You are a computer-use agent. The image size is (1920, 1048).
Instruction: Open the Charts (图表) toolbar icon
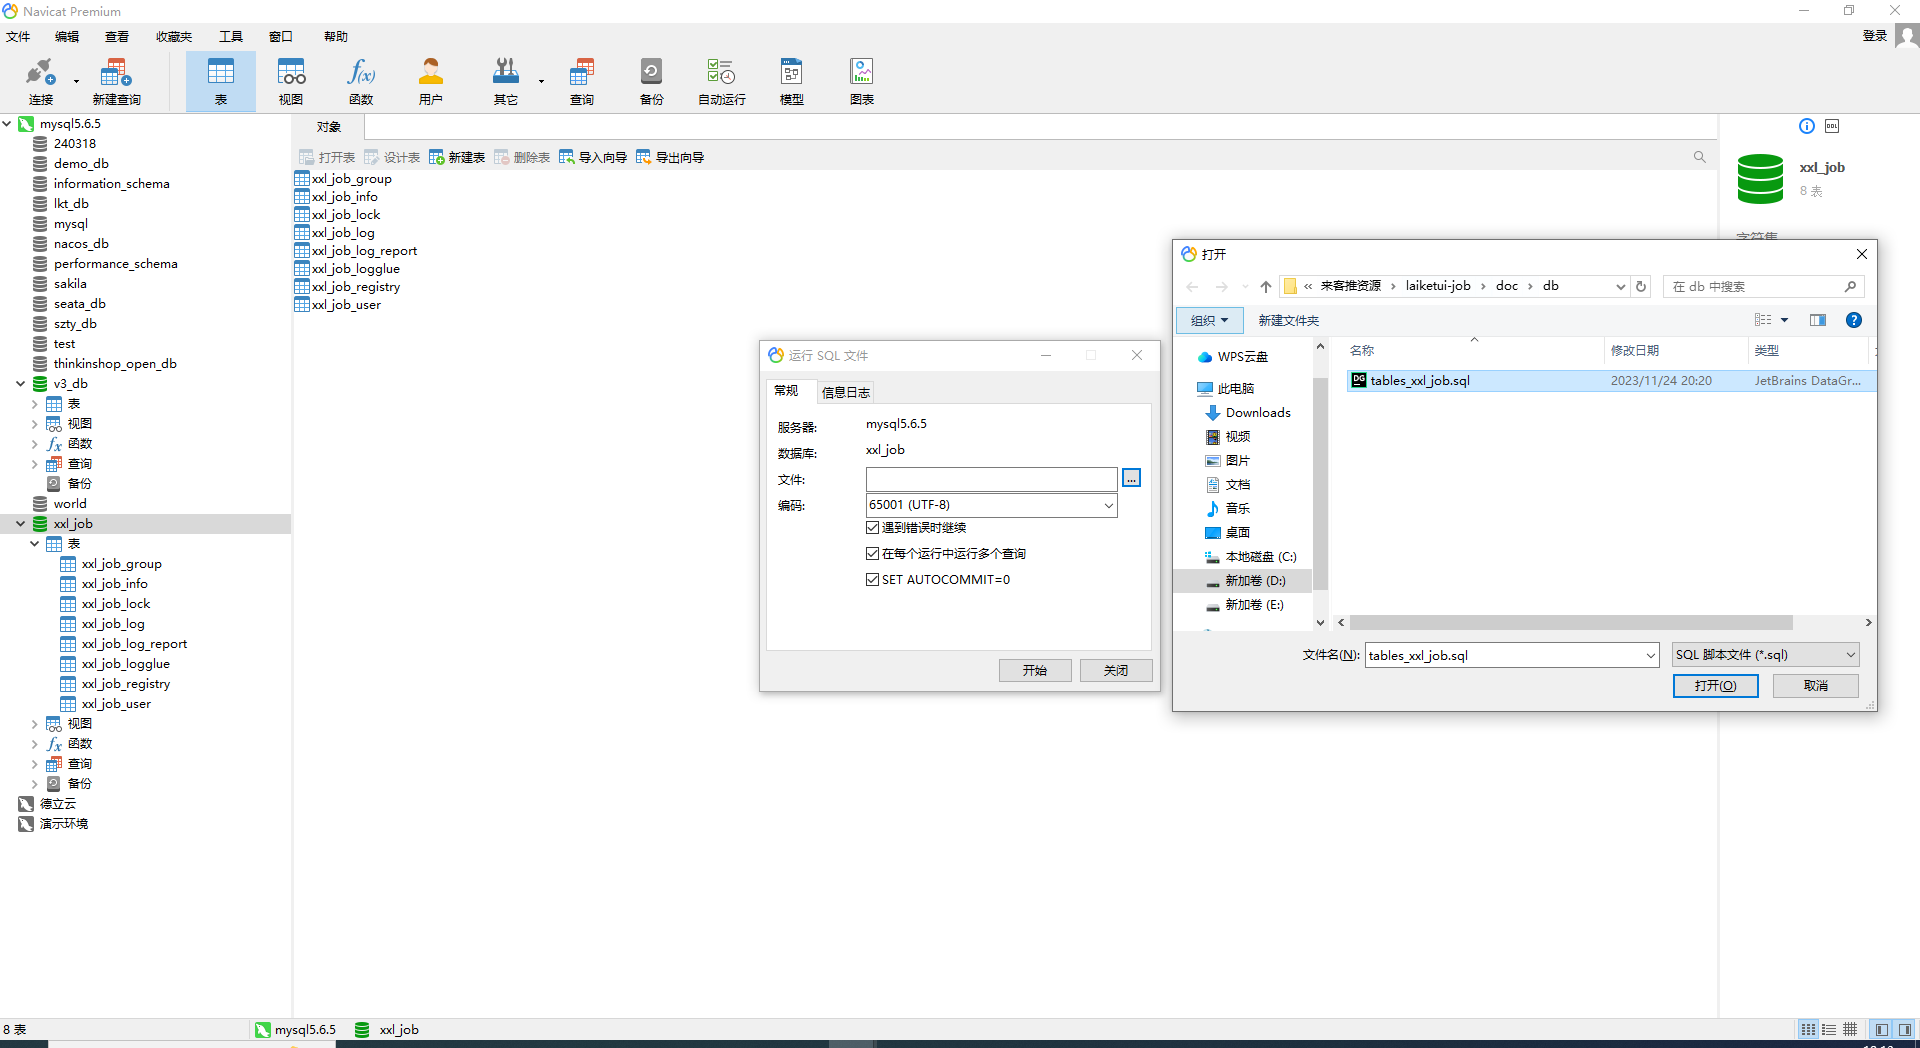click(x=862, y=81)
